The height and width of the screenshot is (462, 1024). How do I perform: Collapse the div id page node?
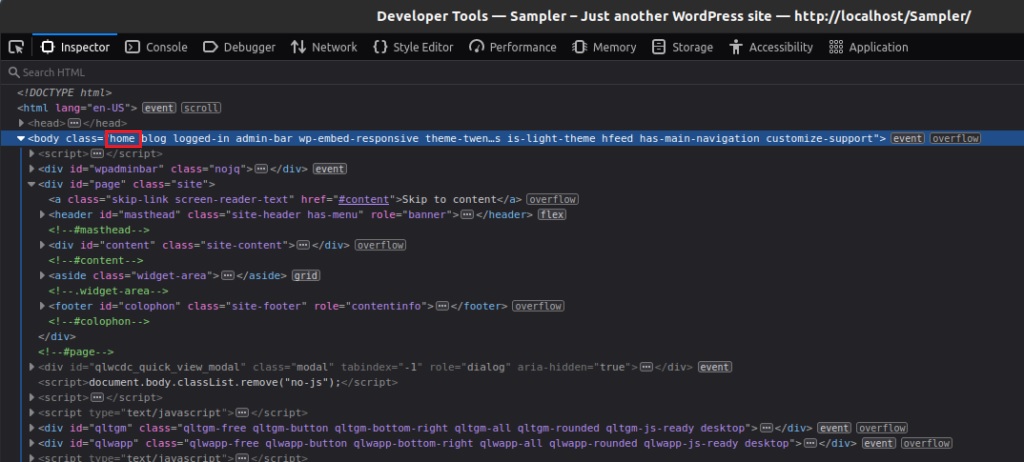tap(31, 184)
